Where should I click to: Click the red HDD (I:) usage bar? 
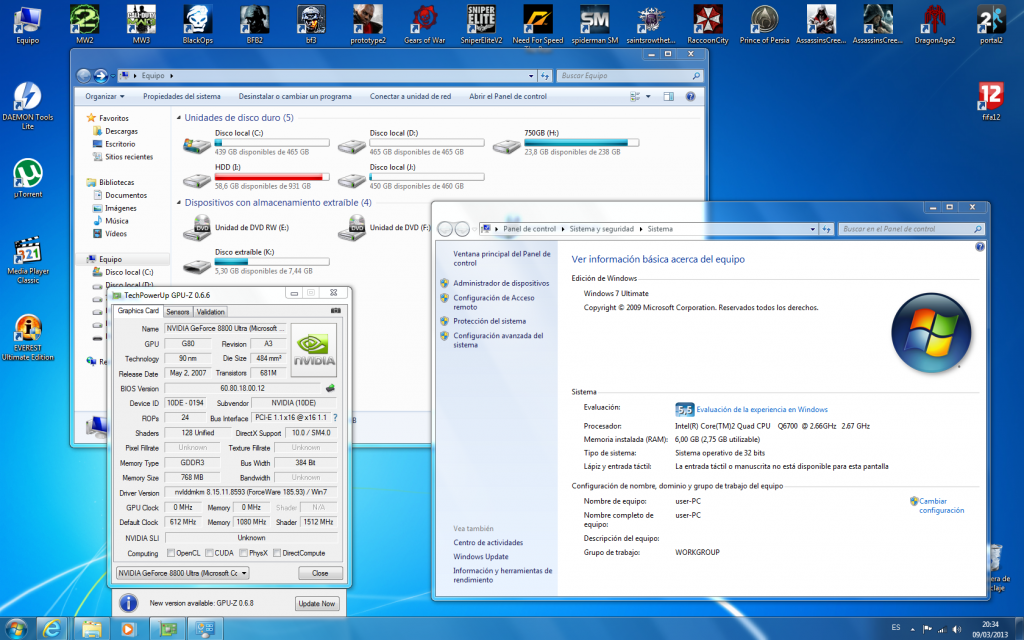[x=272, y=176]
